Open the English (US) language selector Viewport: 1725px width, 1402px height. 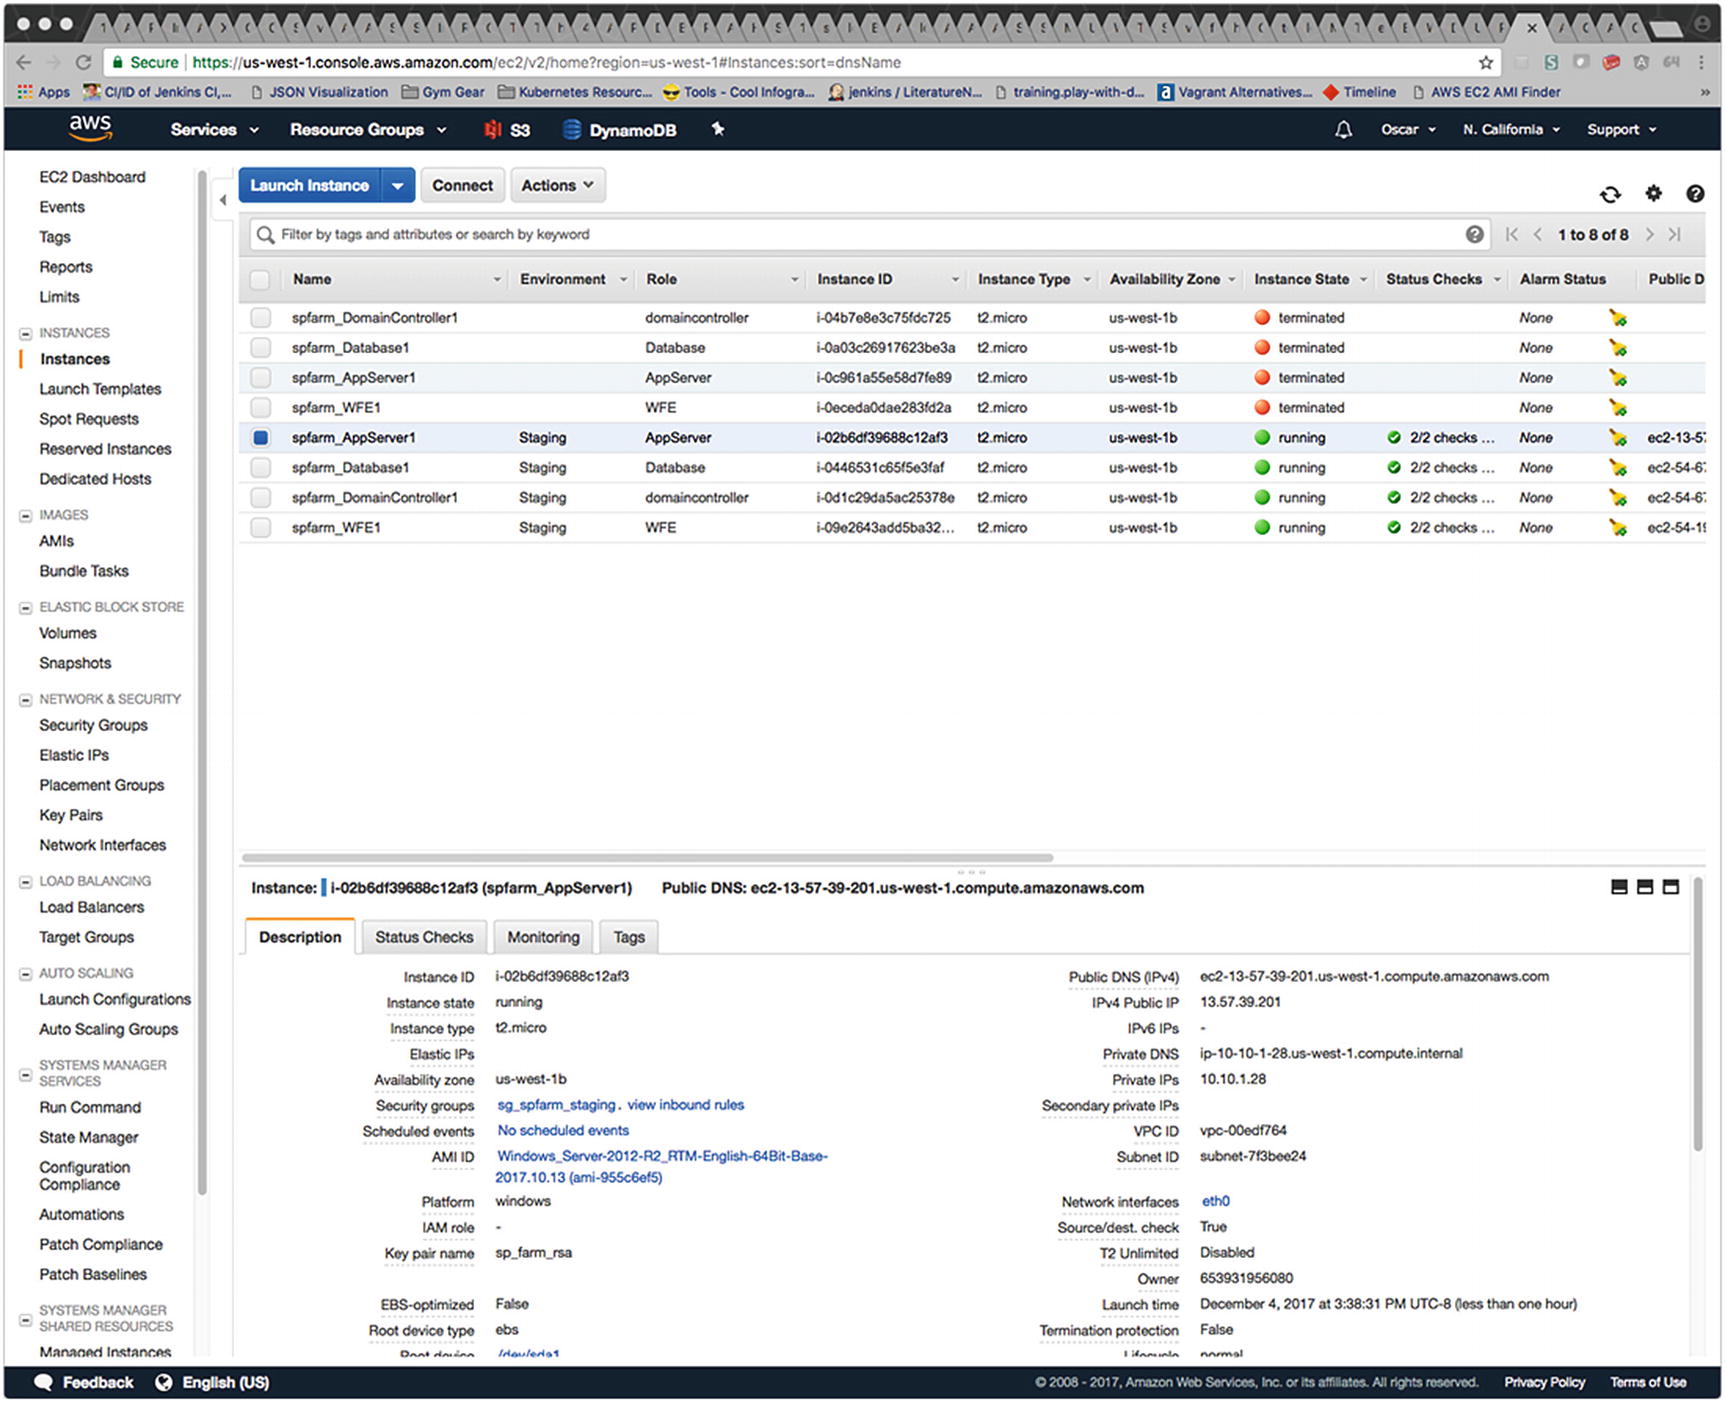[x=212, y=1382]
